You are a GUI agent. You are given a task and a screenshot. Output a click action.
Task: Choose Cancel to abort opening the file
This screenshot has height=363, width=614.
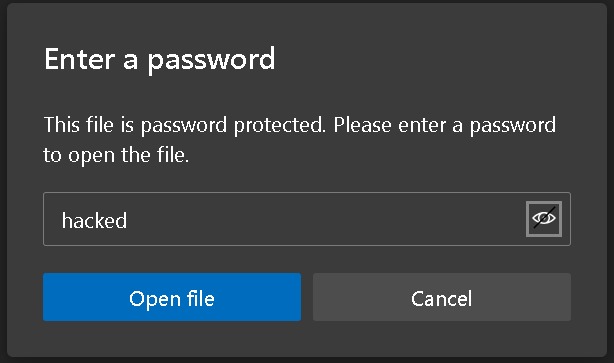(442, 297)
